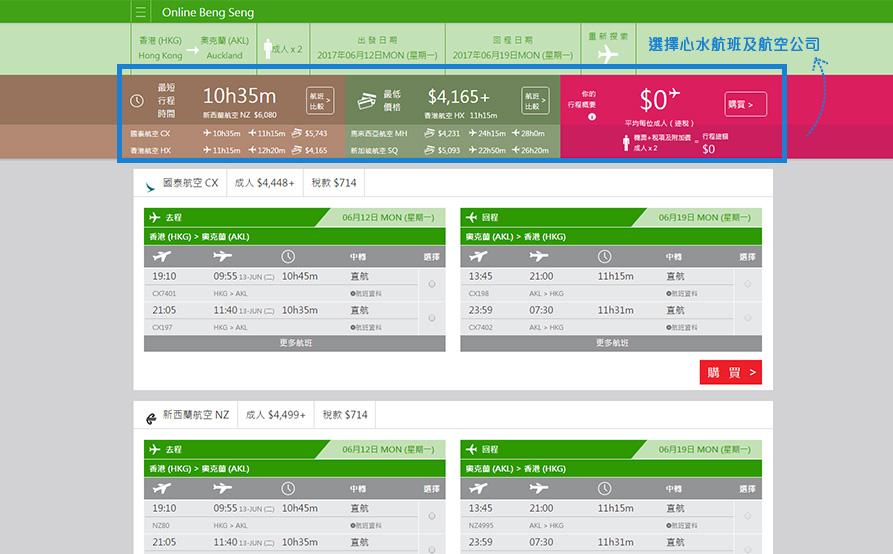Click the person icon in the pink itinerary panel
This screenshot has width=893, height=554.
pos(626,143)
